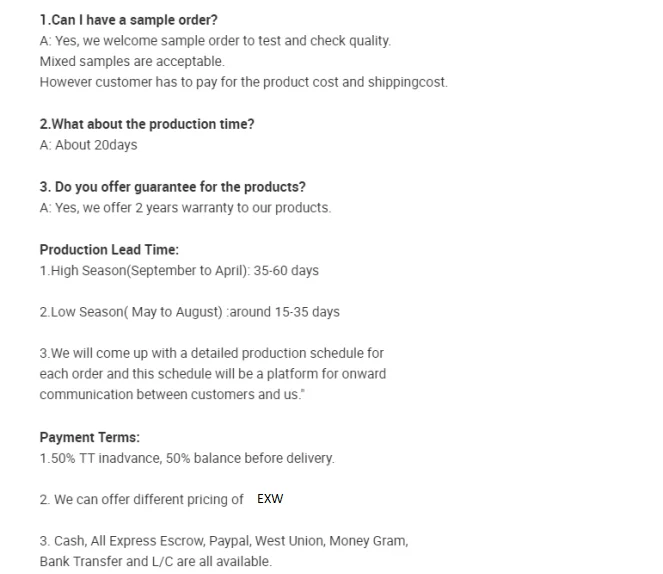The image size is (663, 574).
Task: Click the detailed production schedule sentence
Action: (211, 353)
